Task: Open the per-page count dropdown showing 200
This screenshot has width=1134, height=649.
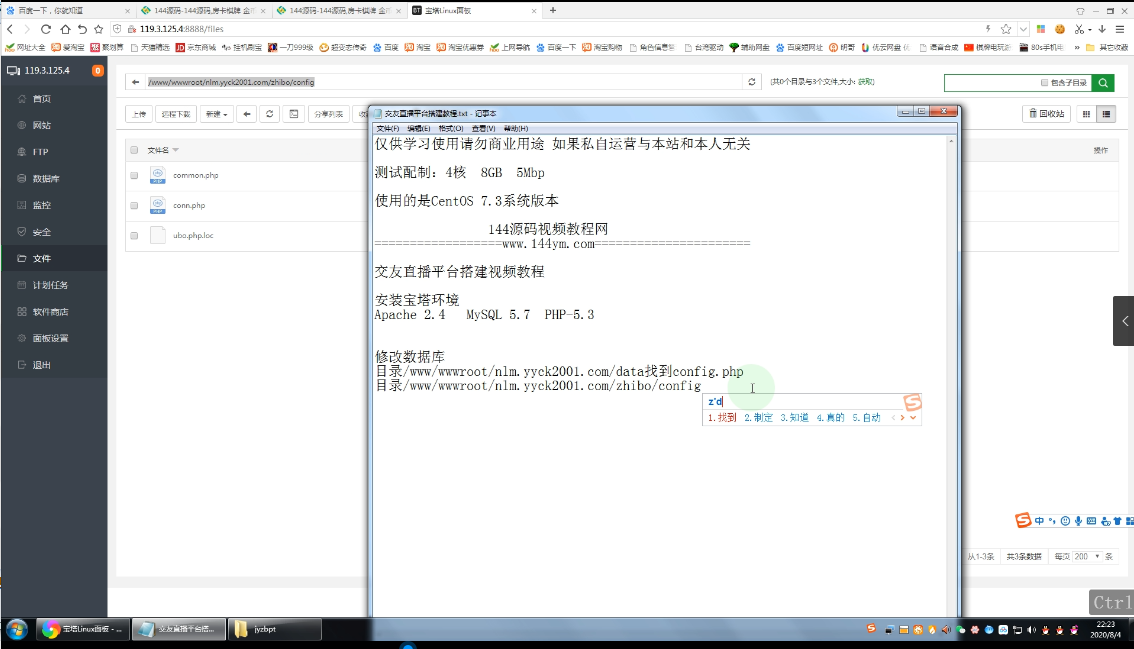Action: point(1087,556)
